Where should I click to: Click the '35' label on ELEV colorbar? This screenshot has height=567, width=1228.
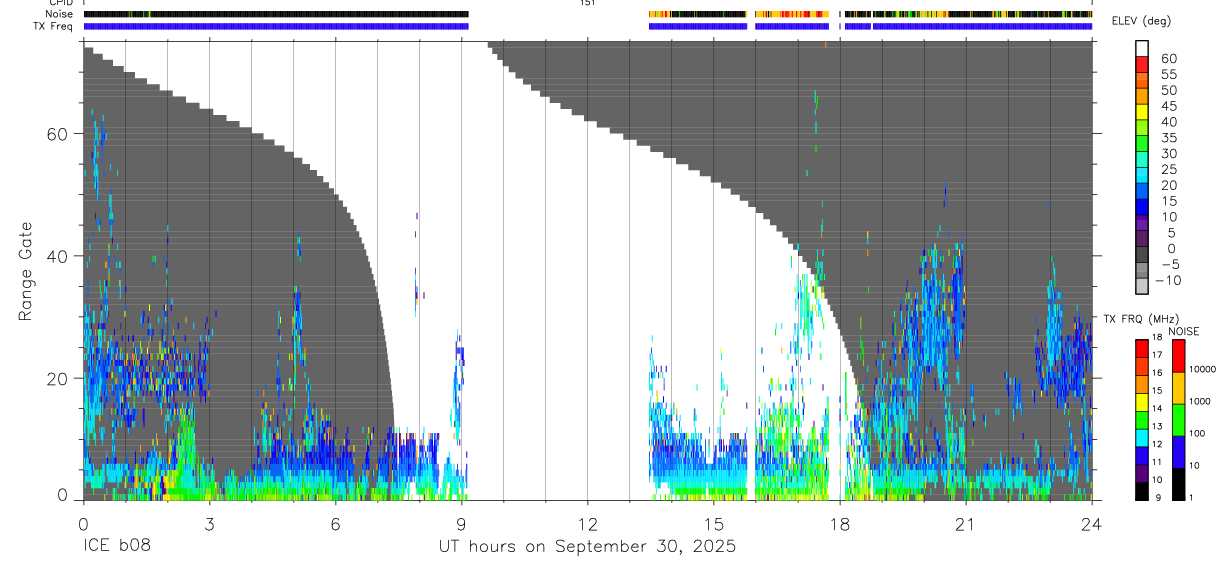pos(1169,138)
